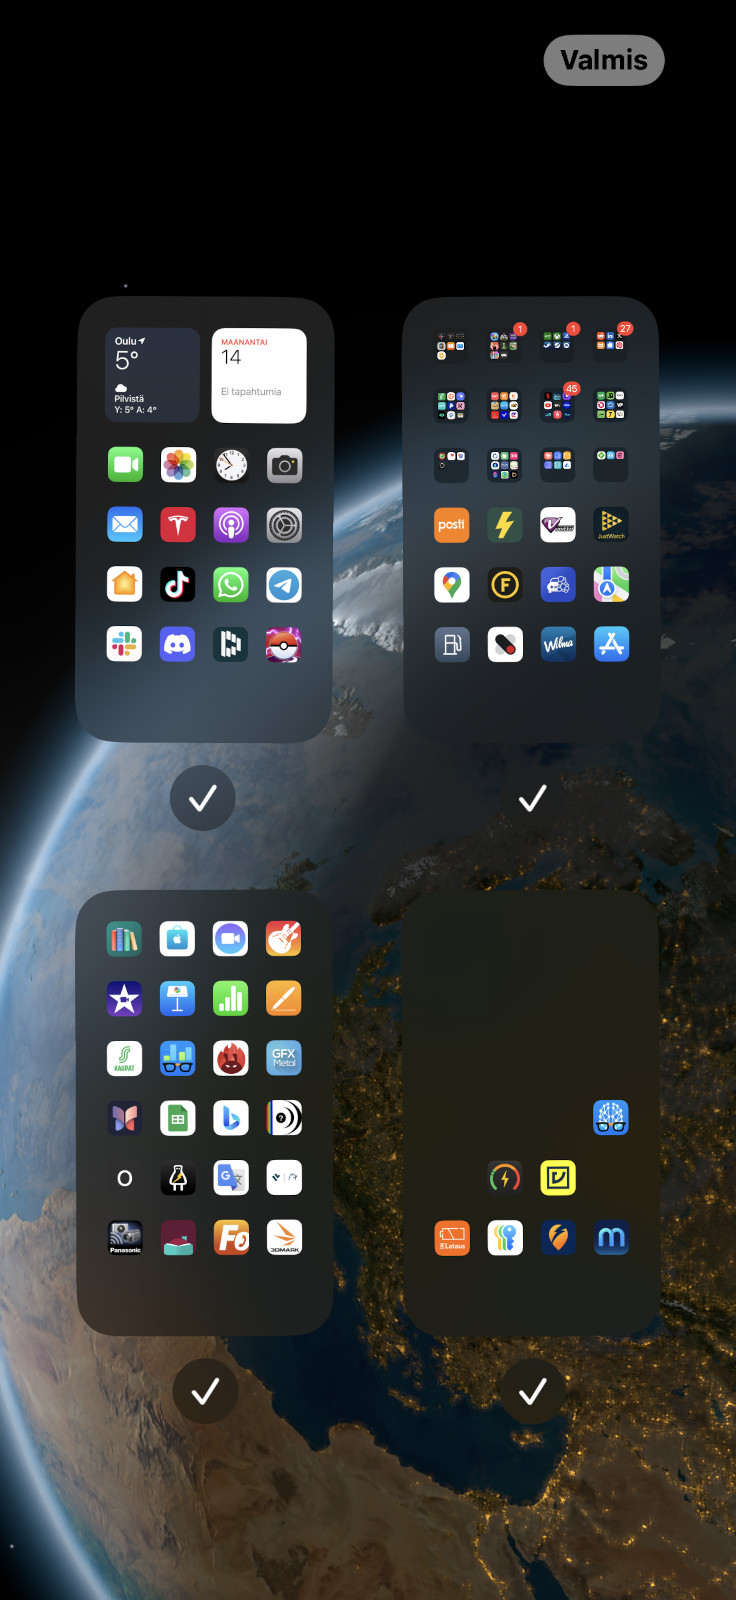Tap the blue m app icon
Image resolution: width=736 pixels, height=1600 pixels.
pyautogui.click(x=611, y=1238)
